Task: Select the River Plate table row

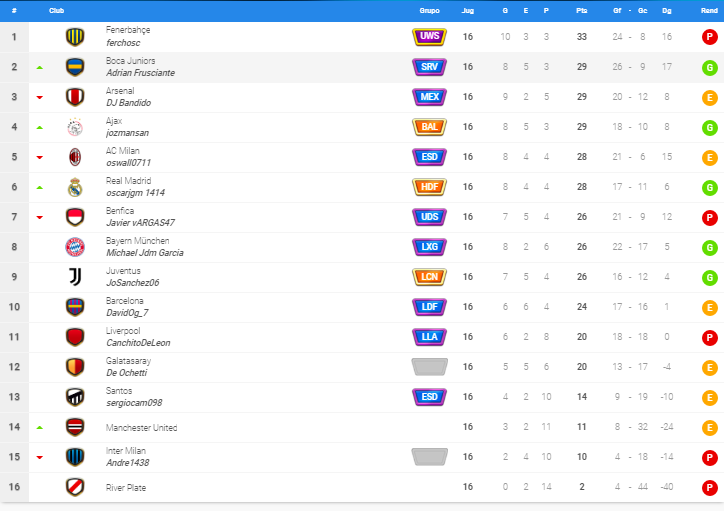Action: click(x=362, y=487)
